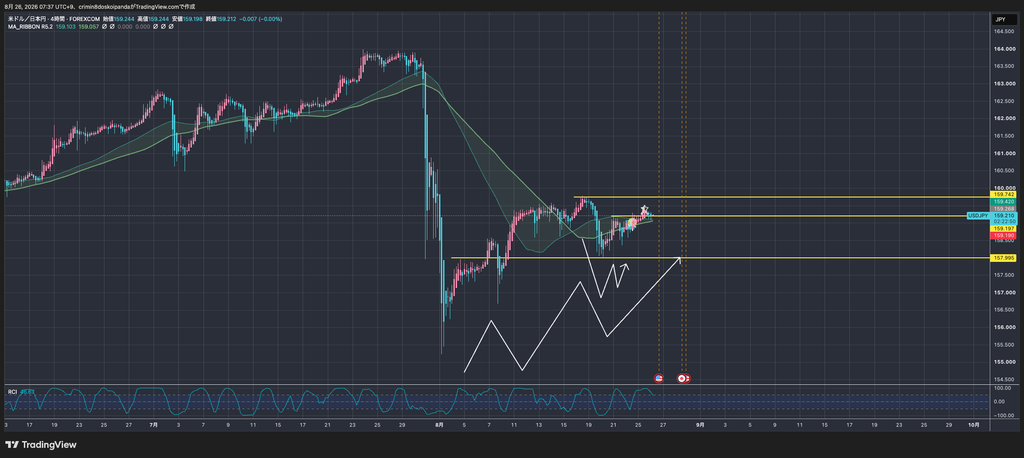Click the 100.00 RCI scale value

pyautogui.click(x=1001, y=388)
